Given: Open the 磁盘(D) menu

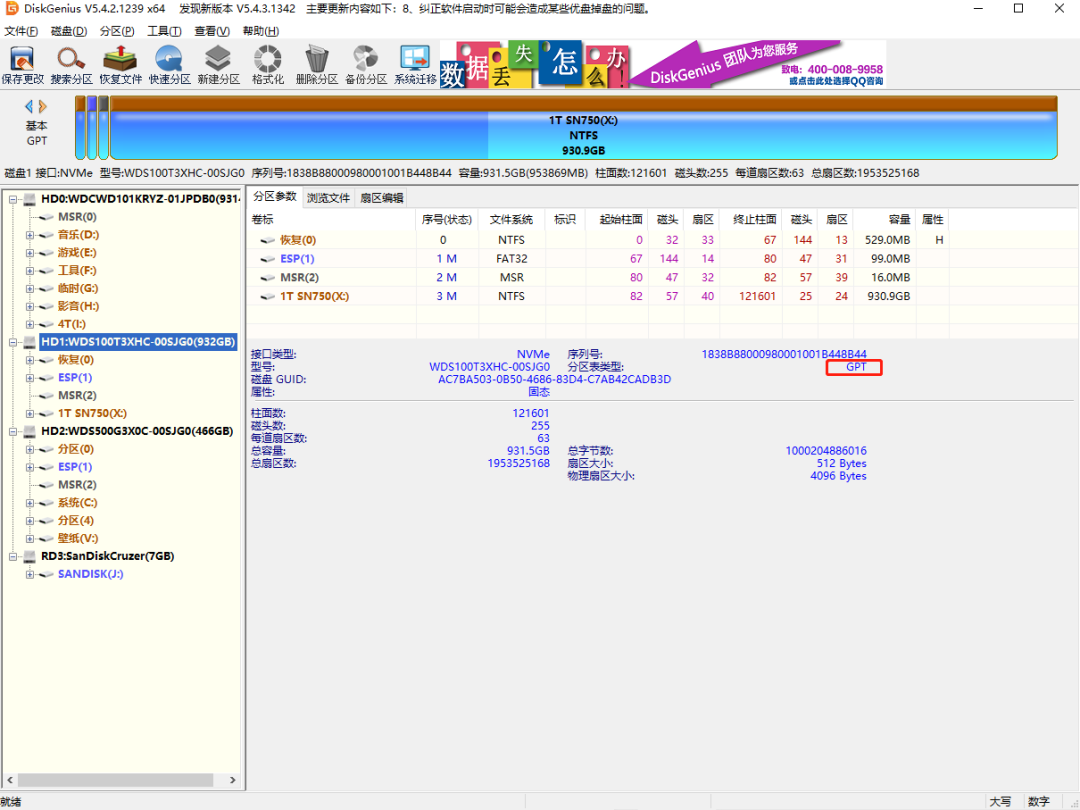Looking at the screenshot, I should [x=69, y=31].
